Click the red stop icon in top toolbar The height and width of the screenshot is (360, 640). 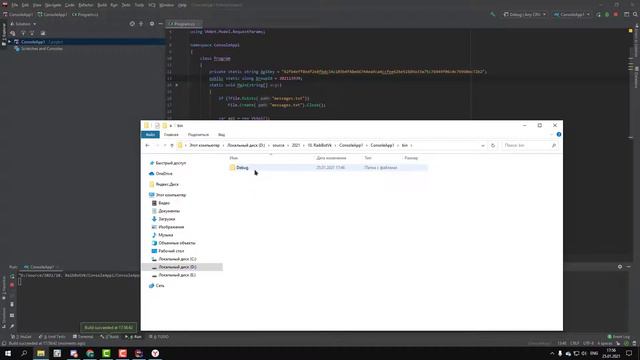coord(616,14)
